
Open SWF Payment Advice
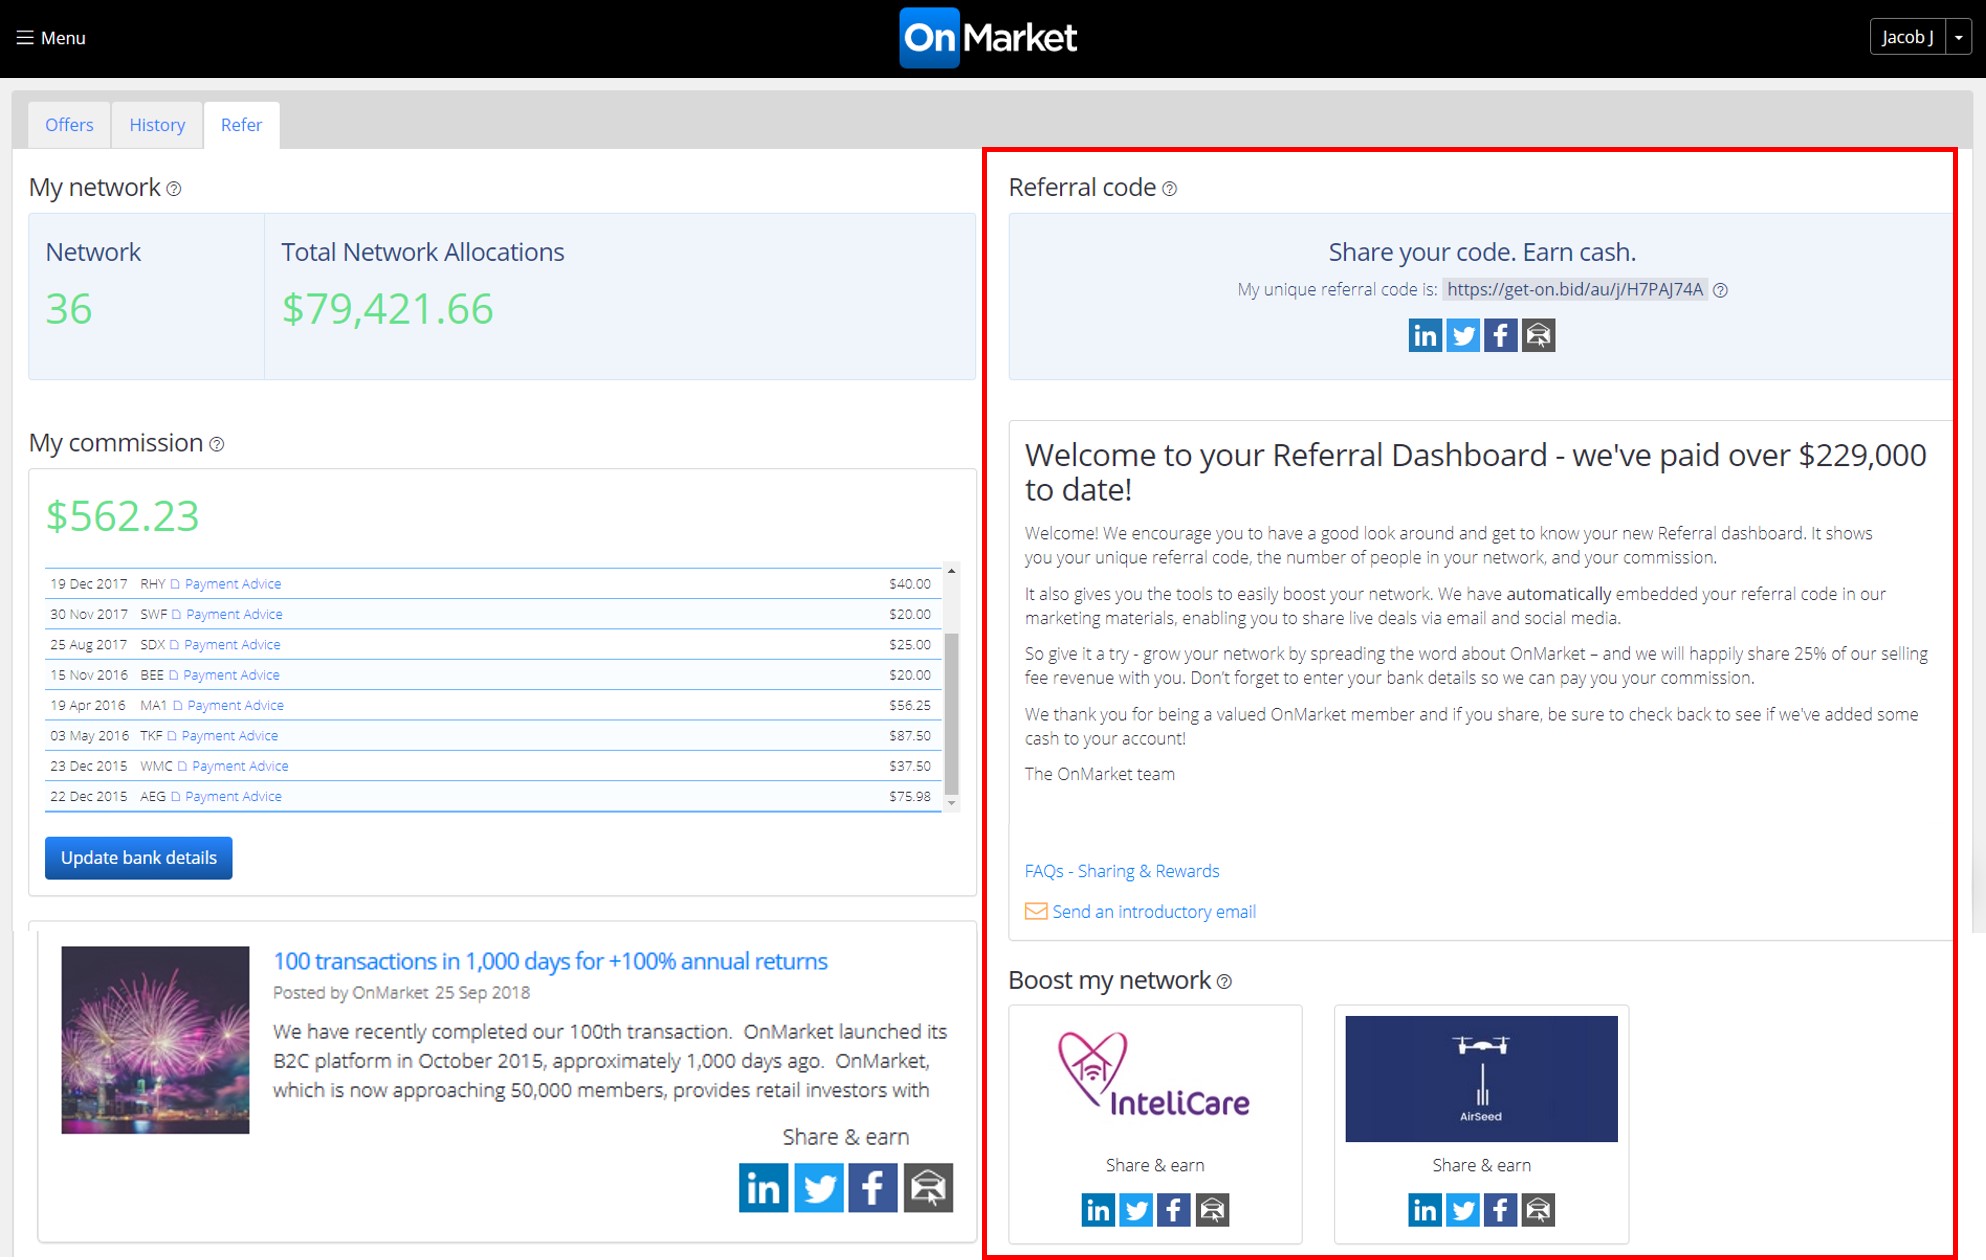[x=234, y=614]
